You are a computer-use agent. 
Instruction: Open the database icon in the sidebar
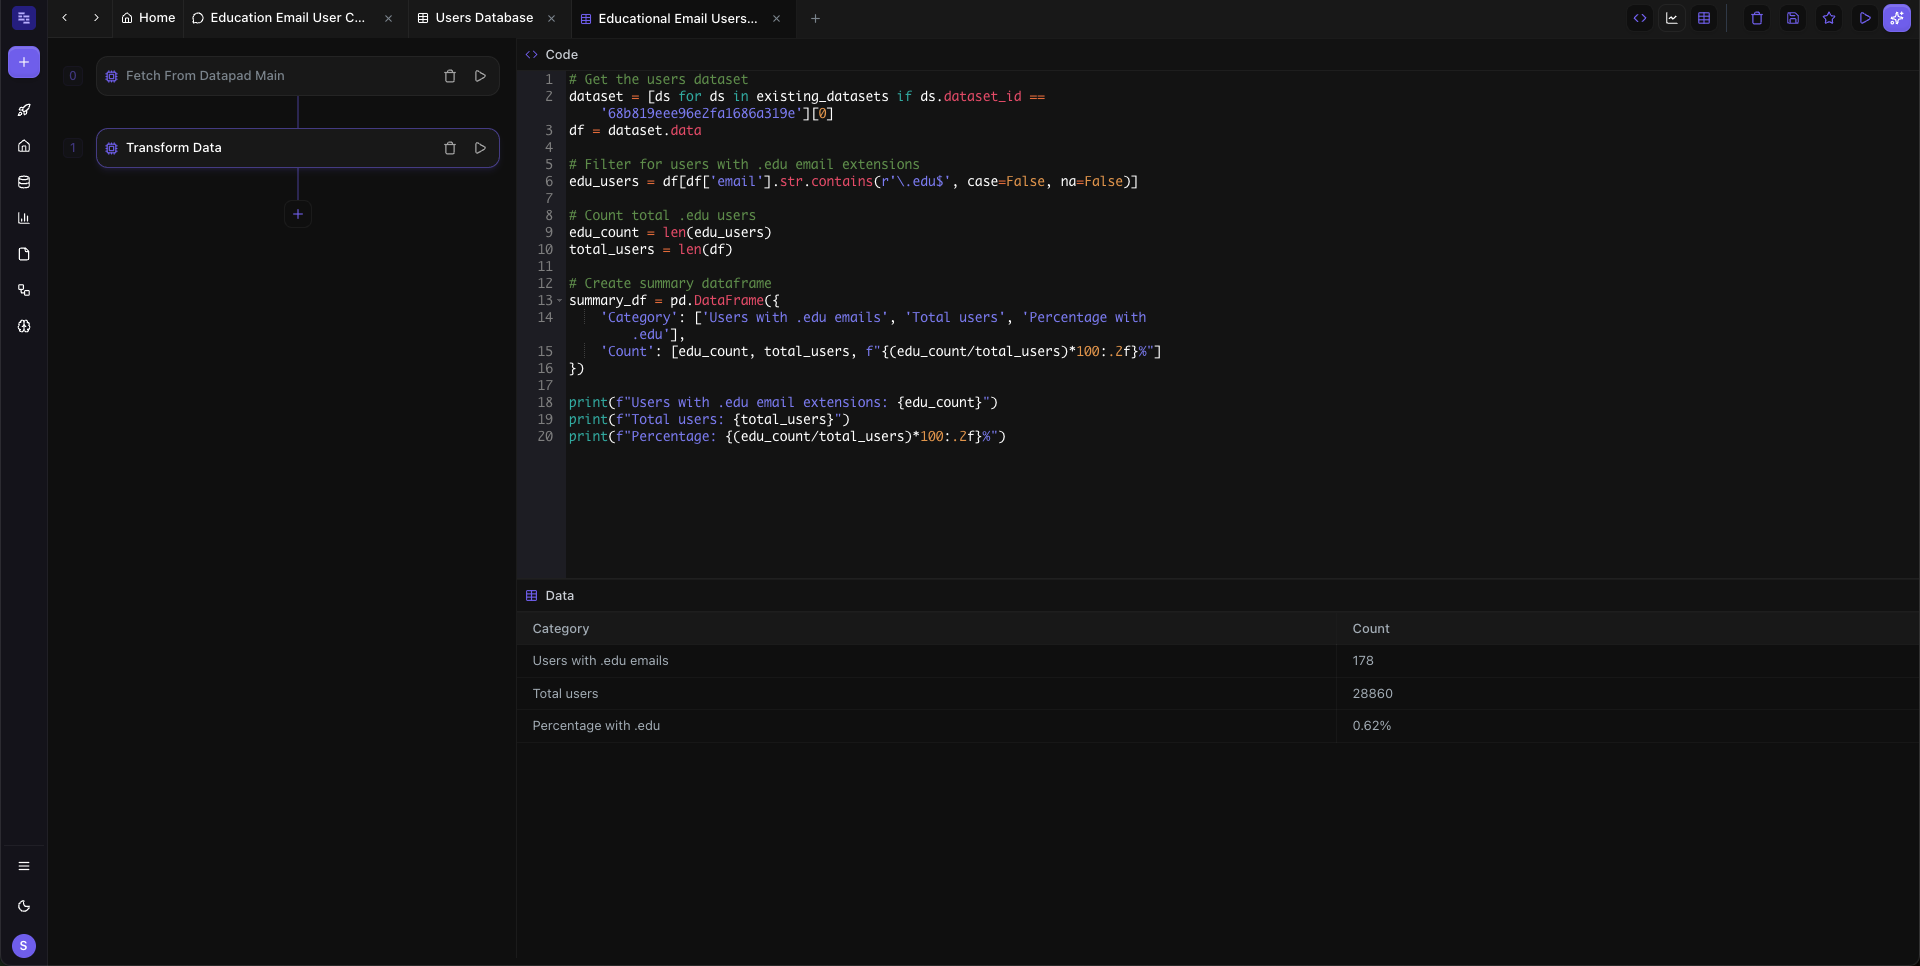24,182
